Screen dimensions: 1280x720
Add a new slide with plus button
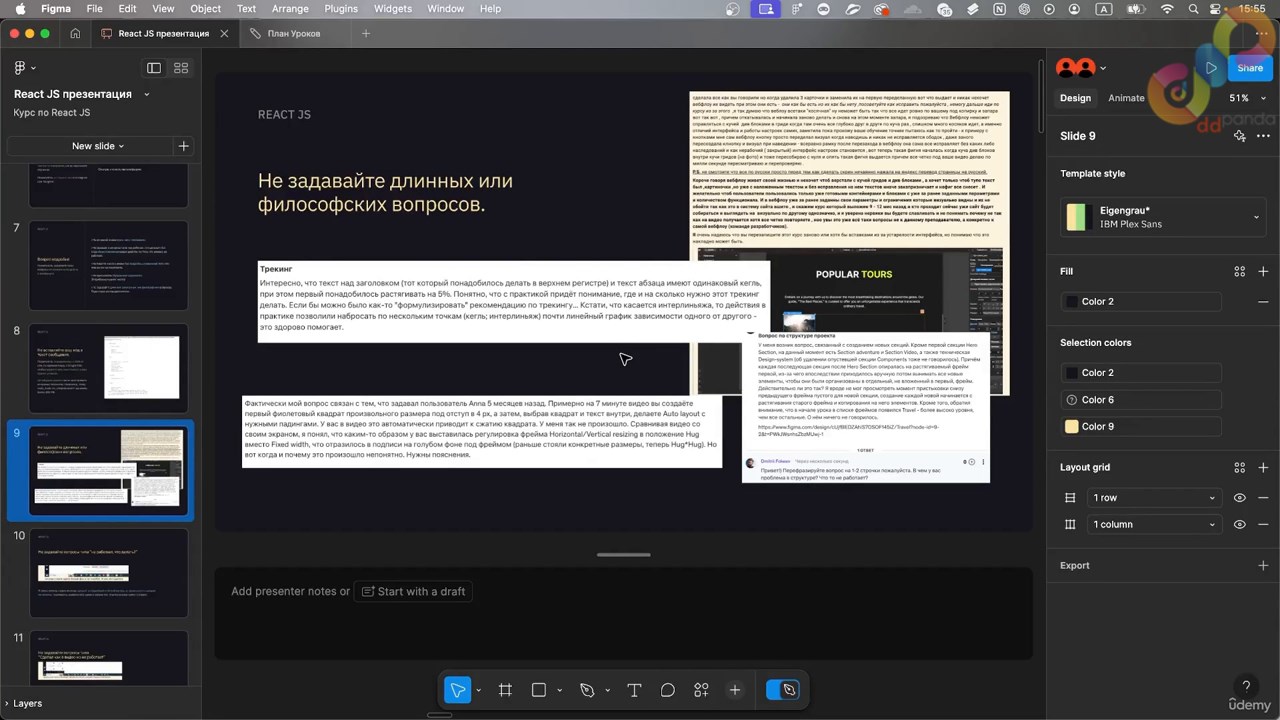[183, 146]
